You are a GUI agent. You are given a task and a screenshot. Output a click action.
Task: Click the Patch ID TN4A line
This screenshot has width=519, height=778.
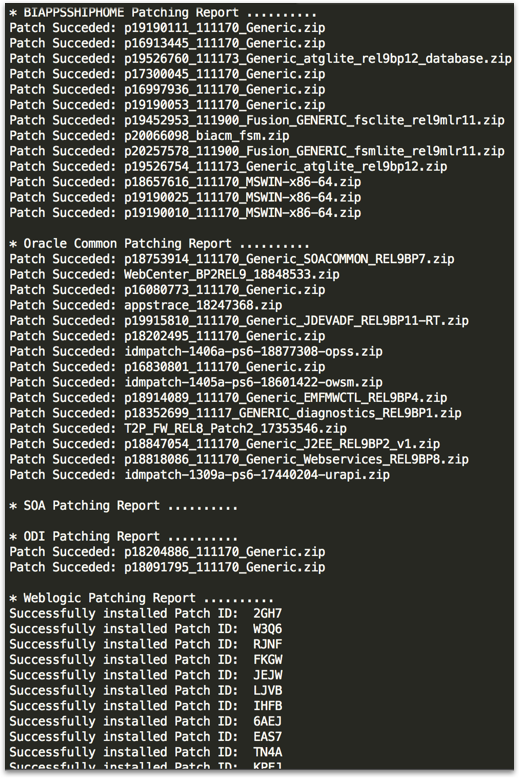[145, 752]
